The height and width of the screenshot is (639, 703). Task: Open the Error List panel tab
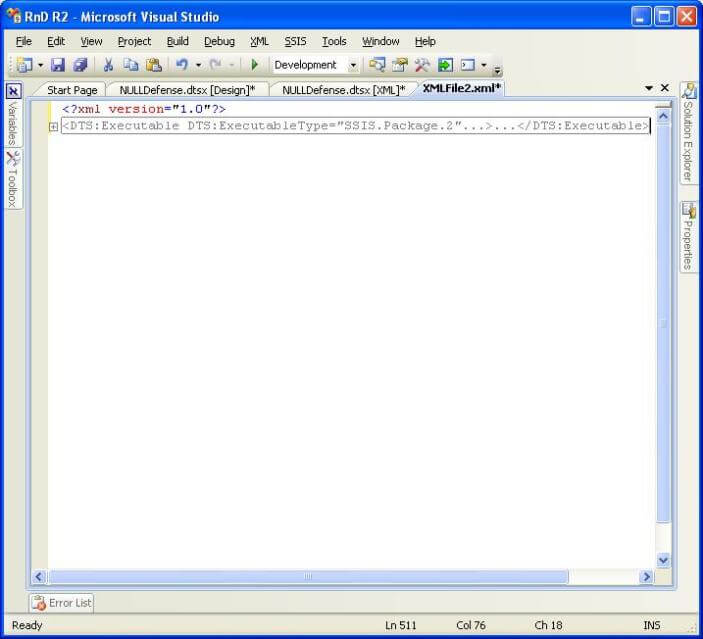pos(62,603)
